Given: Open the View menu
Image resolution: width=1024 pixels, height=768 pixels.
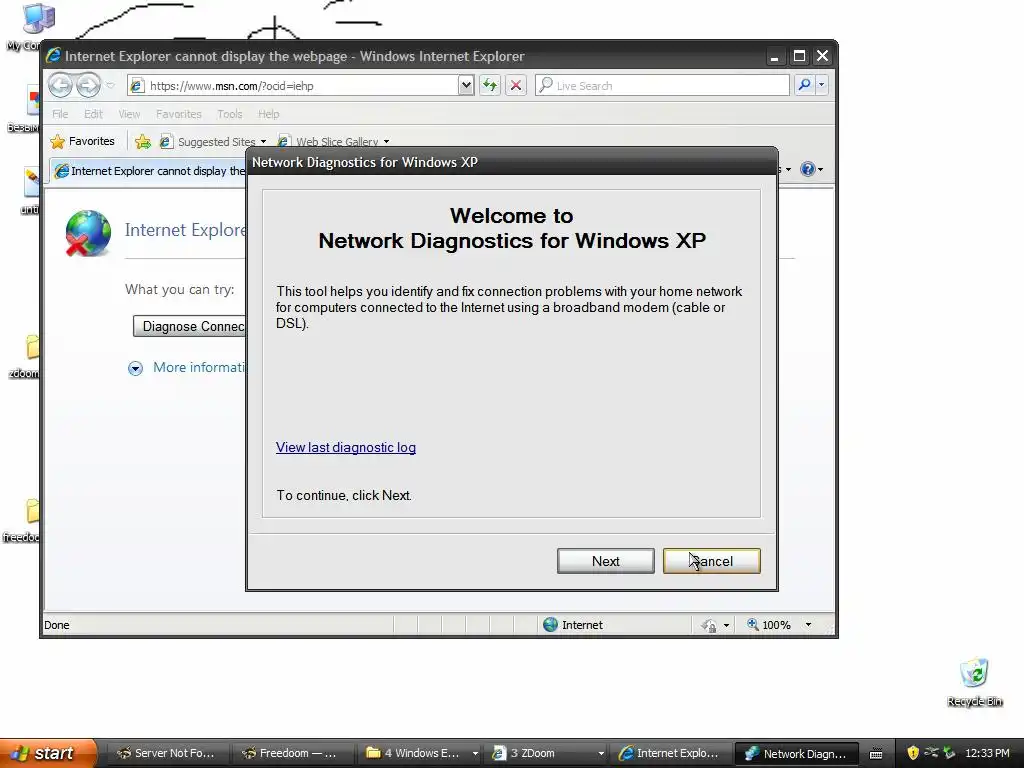Looking at the screenshot, I should [129, 114].
